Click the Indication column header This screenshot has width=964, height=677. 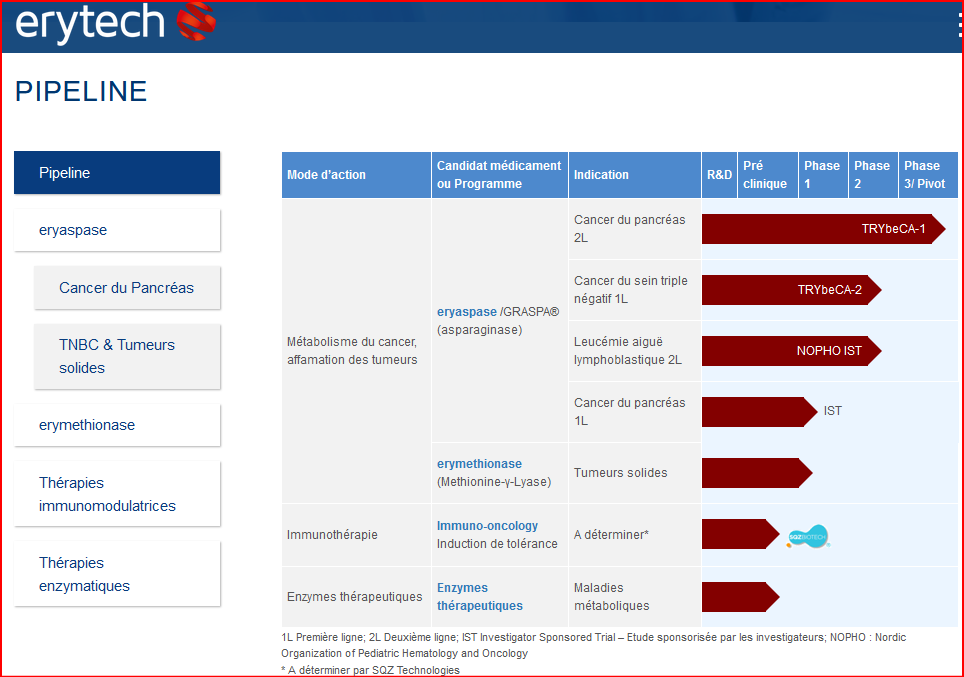(x=635, y=175)
